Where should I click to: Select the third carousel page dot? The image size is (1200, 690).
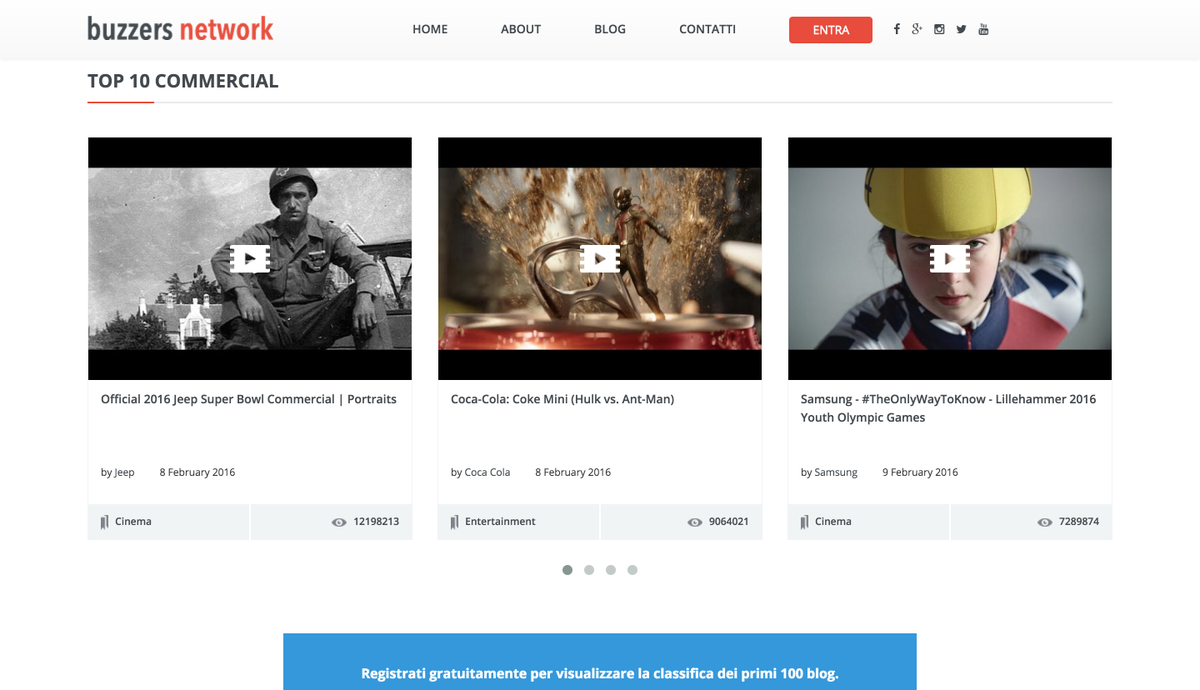tap(611, 570)
